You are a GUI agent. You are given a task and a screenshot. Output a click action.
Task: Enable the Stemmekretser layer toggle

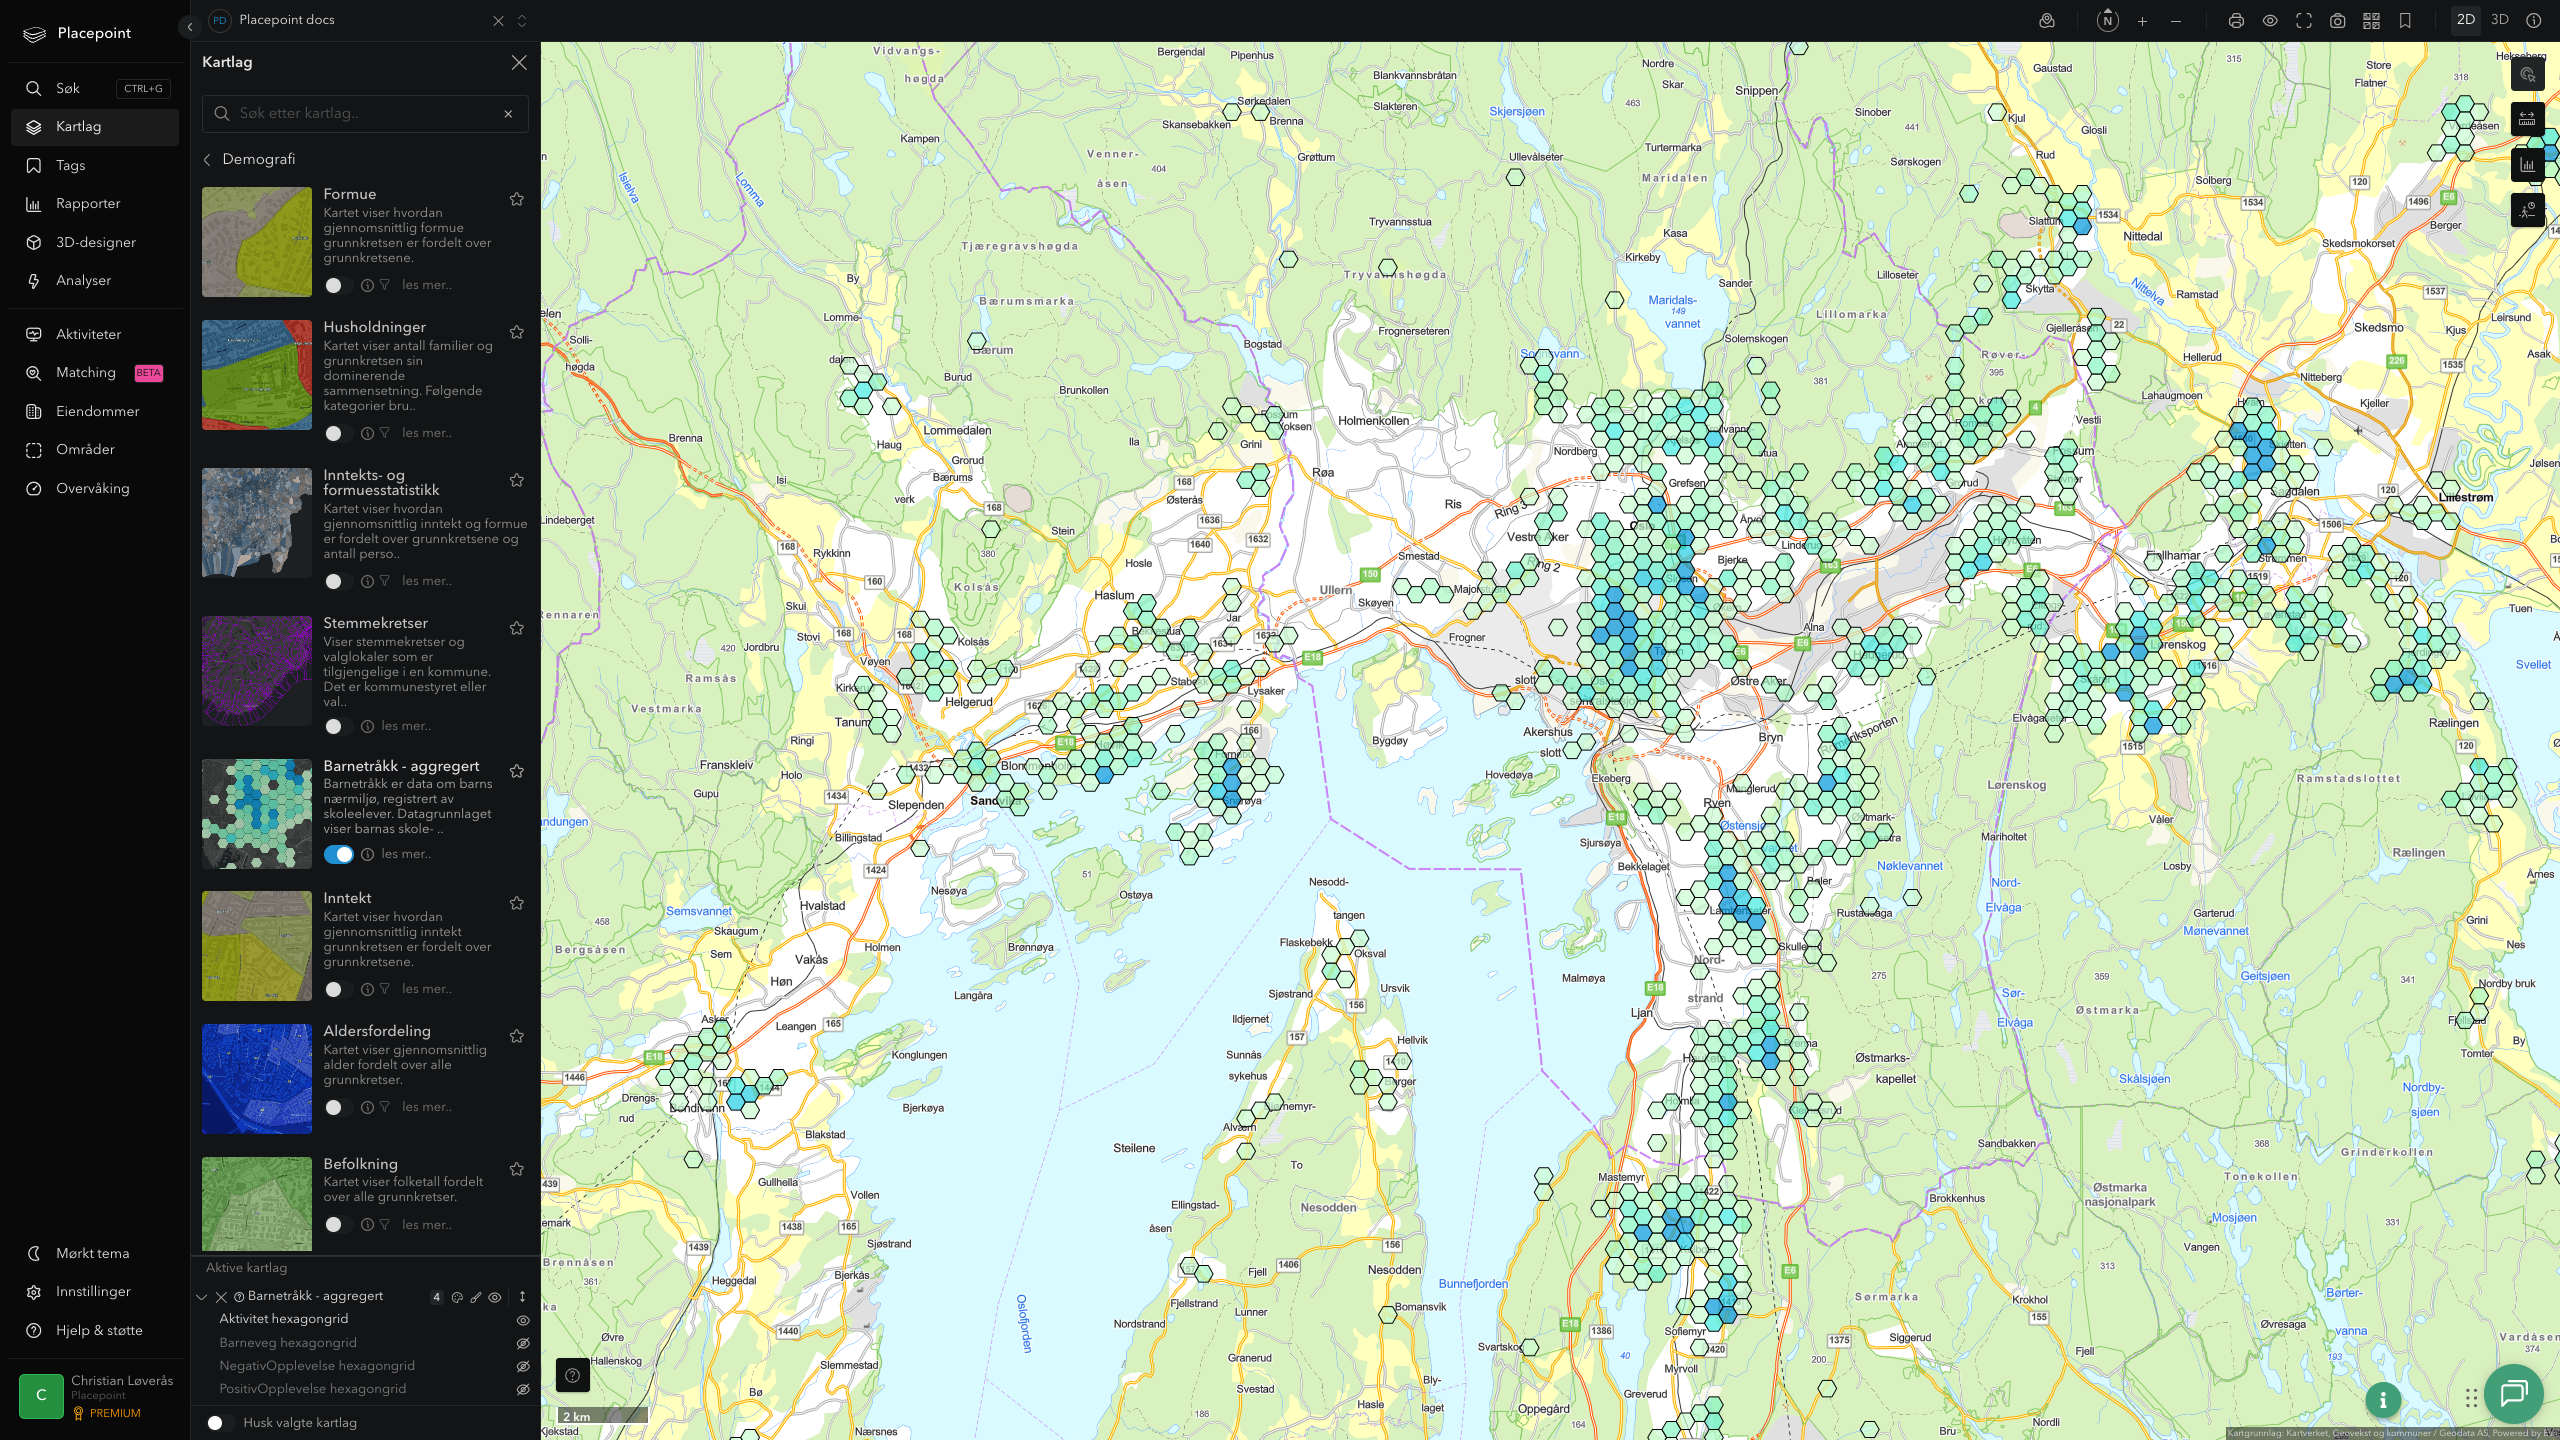coord(338,726)
